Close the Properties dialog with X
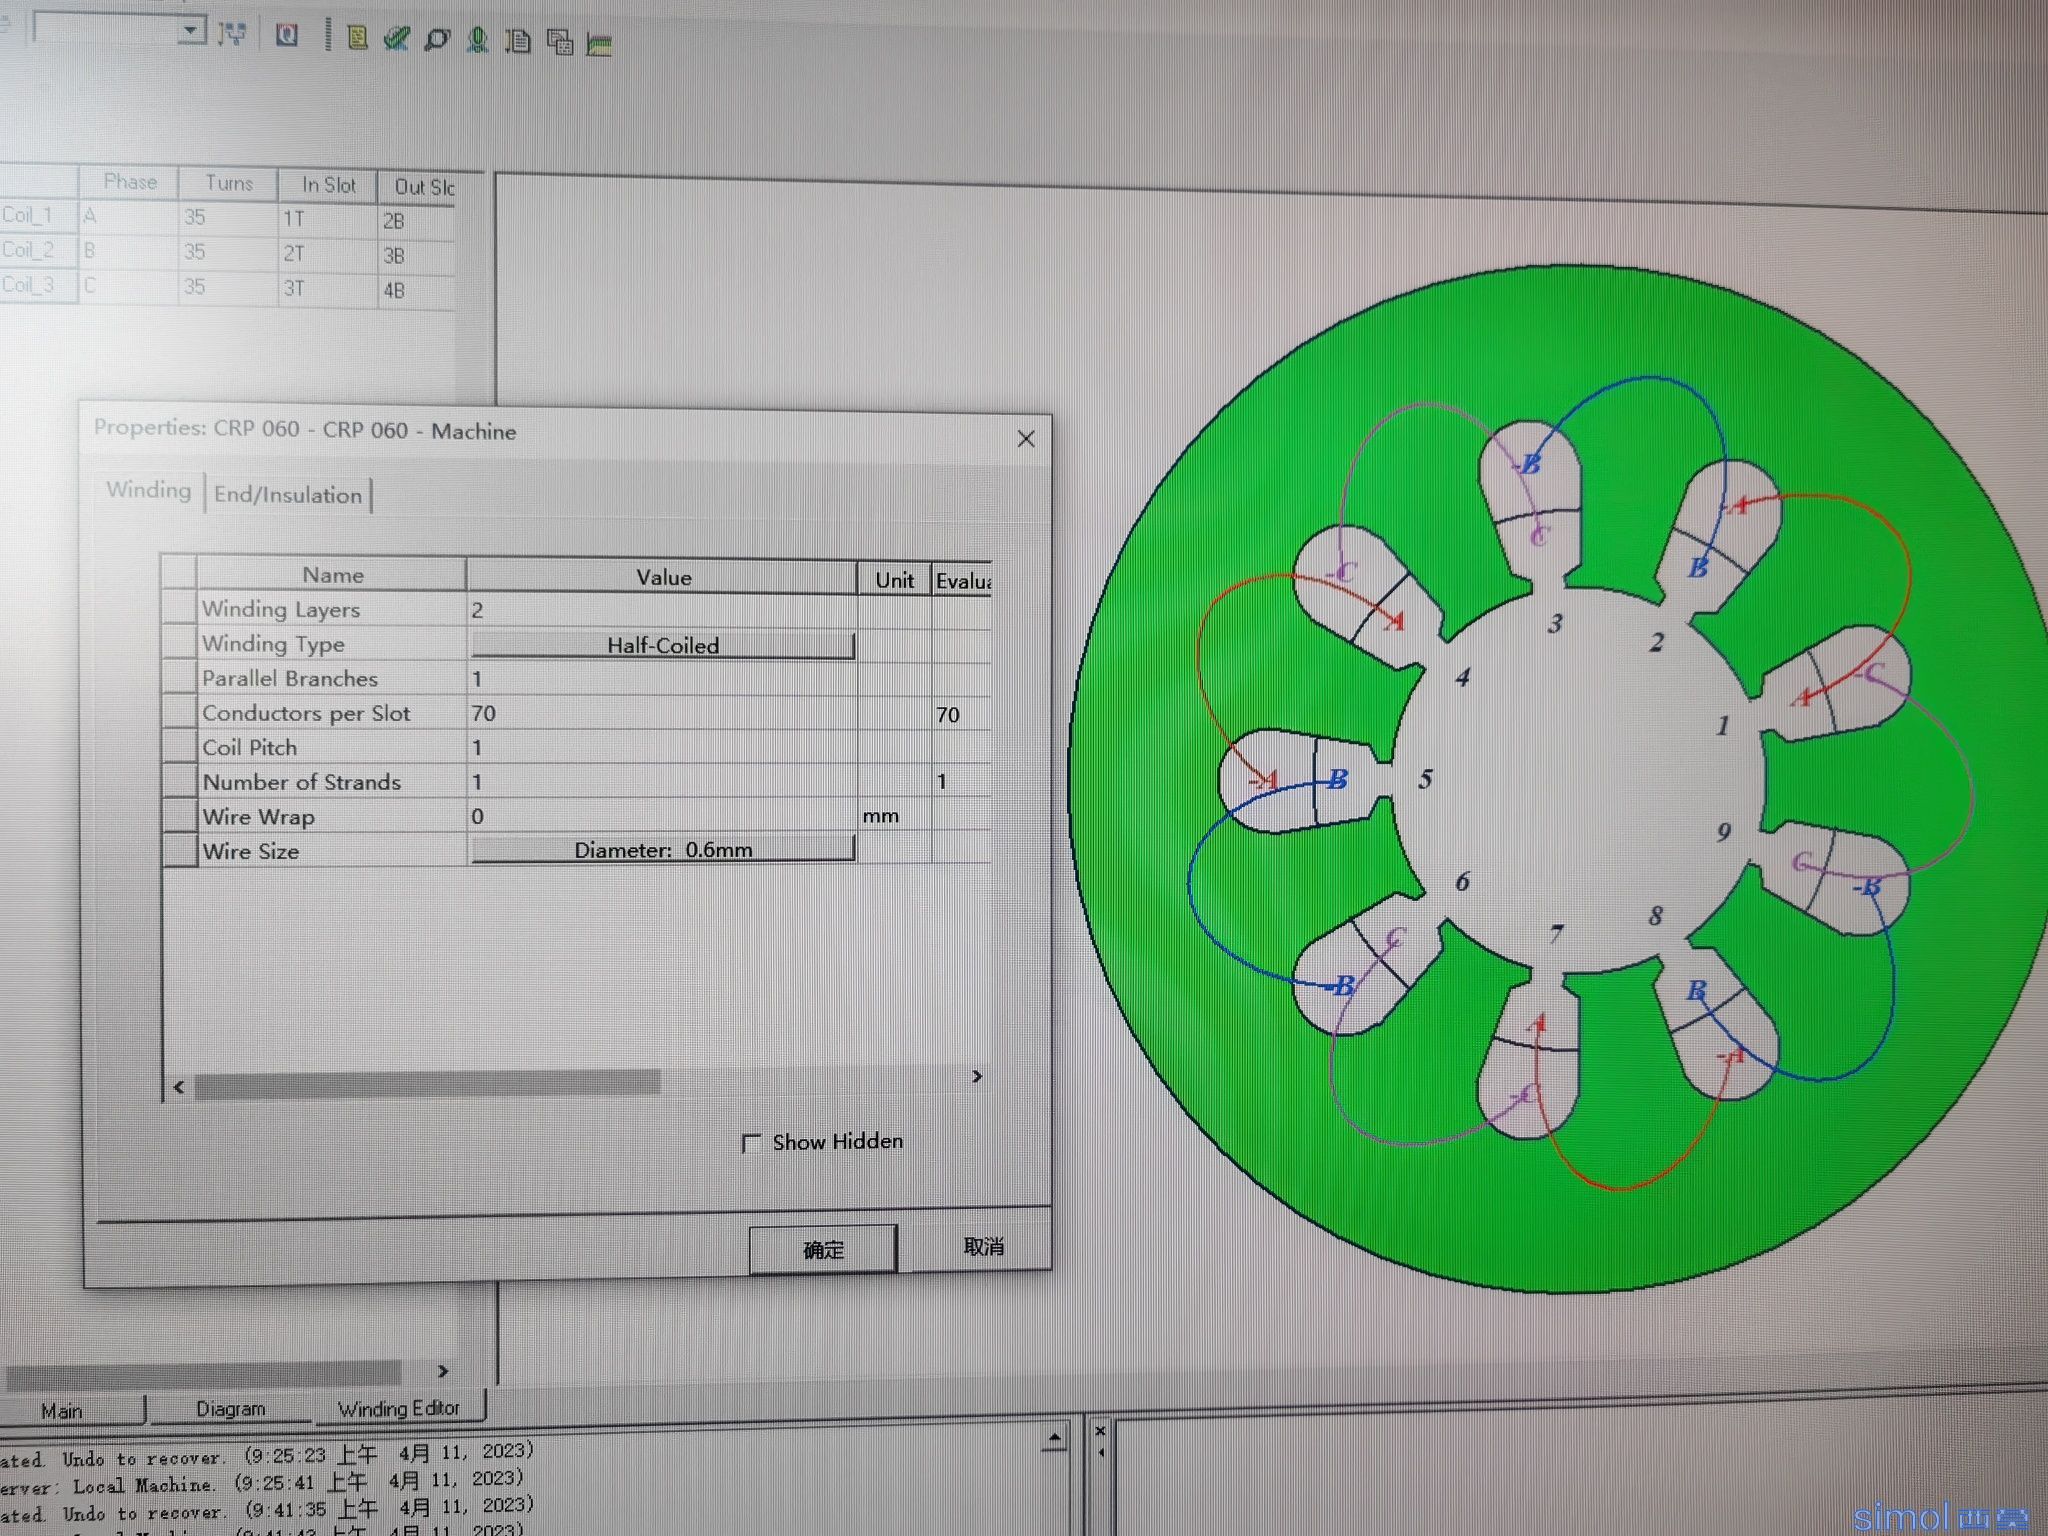Screen dimensions: 2048x1536 (x=1026, y=439)
